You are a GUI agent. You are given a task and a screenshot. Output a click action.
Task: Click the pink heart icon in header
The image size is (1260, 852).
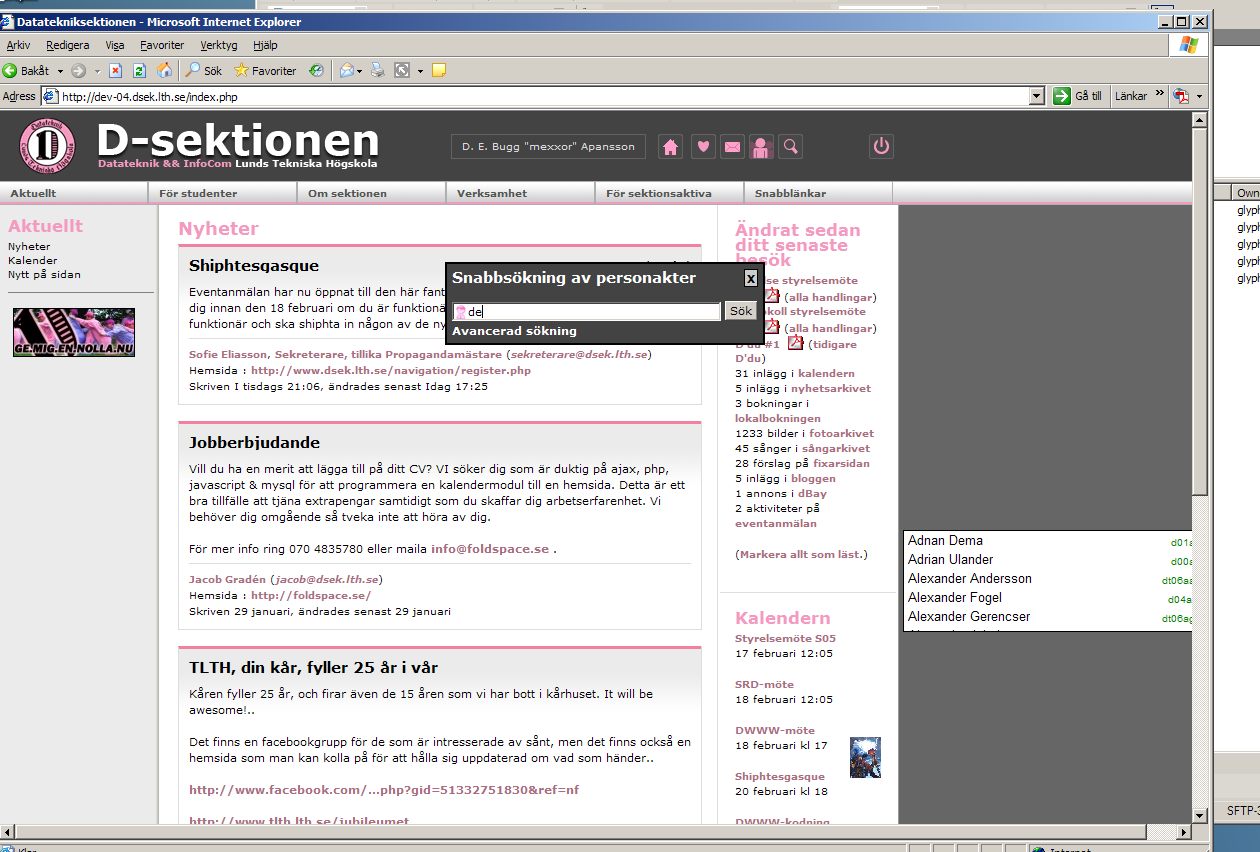(x=703, y=147)
